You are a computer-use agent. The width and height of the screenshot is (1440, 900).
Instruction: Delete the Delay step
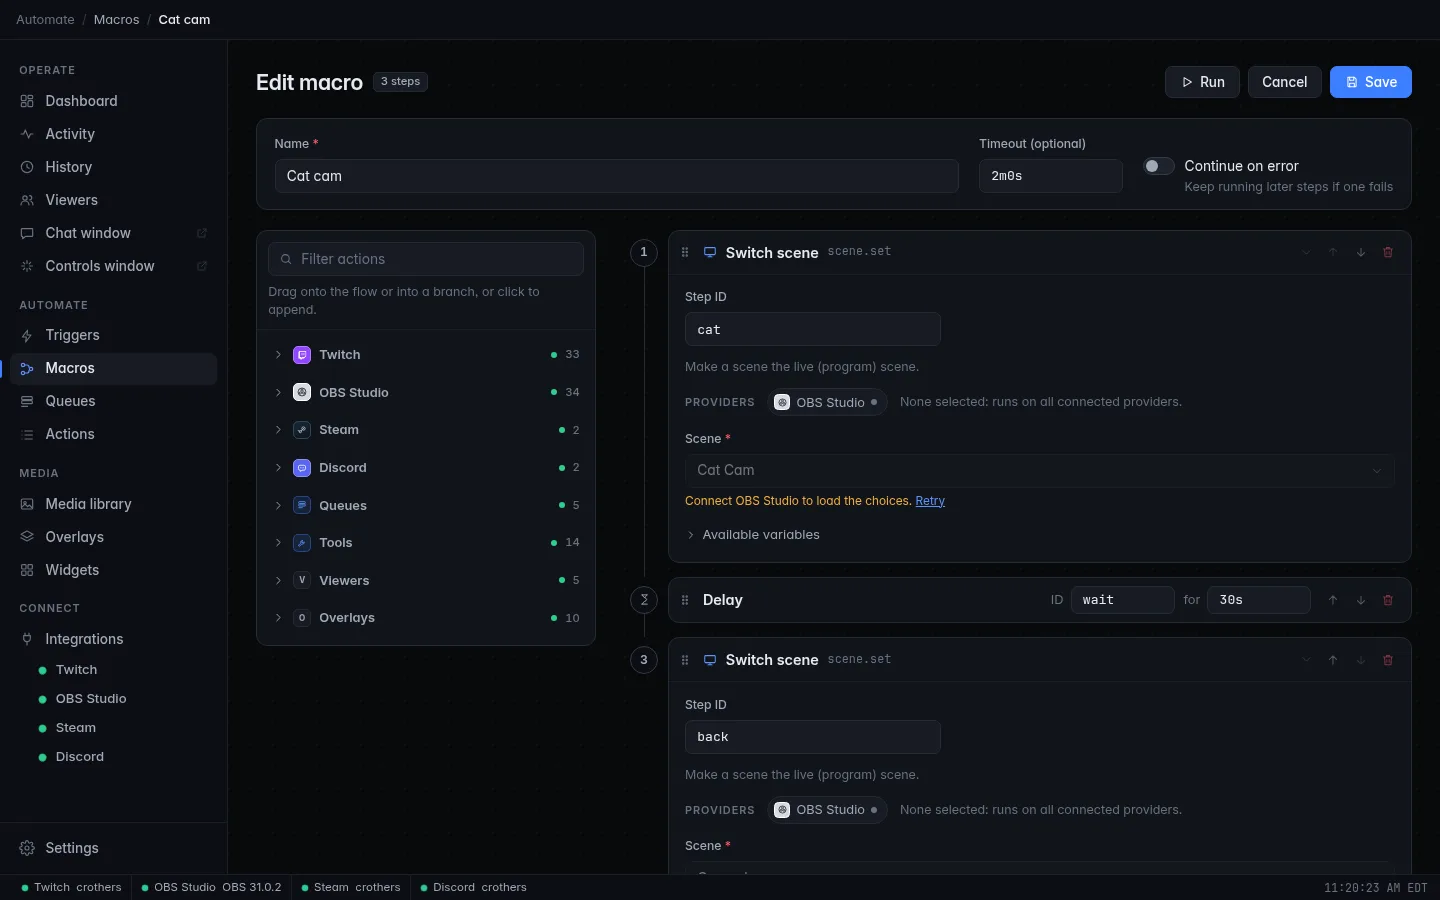pos(1388,600)
